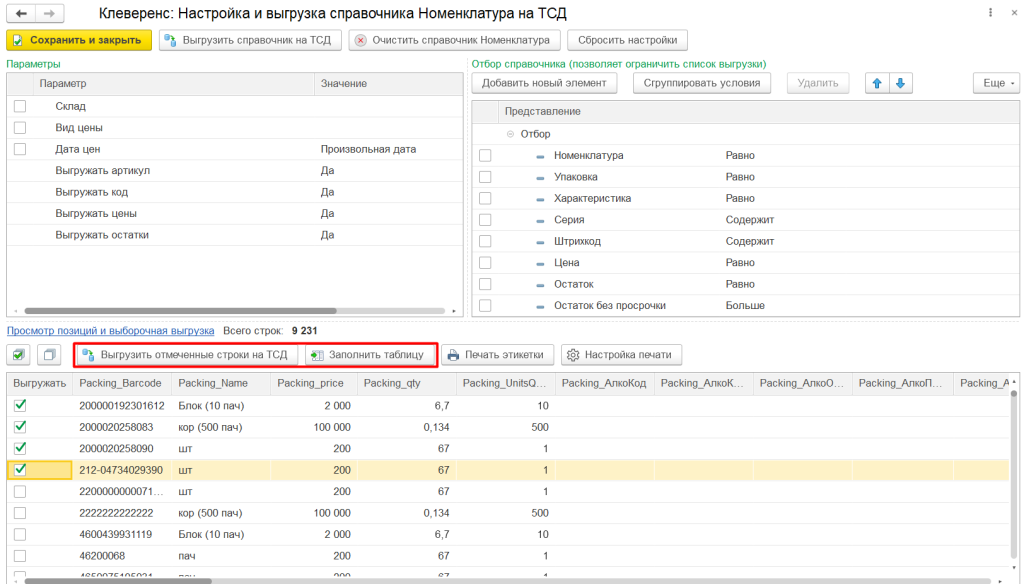Click the uncheck all rows icon
The height and width of the screenshot is (584, 1024).
click(x=49, y=354)
